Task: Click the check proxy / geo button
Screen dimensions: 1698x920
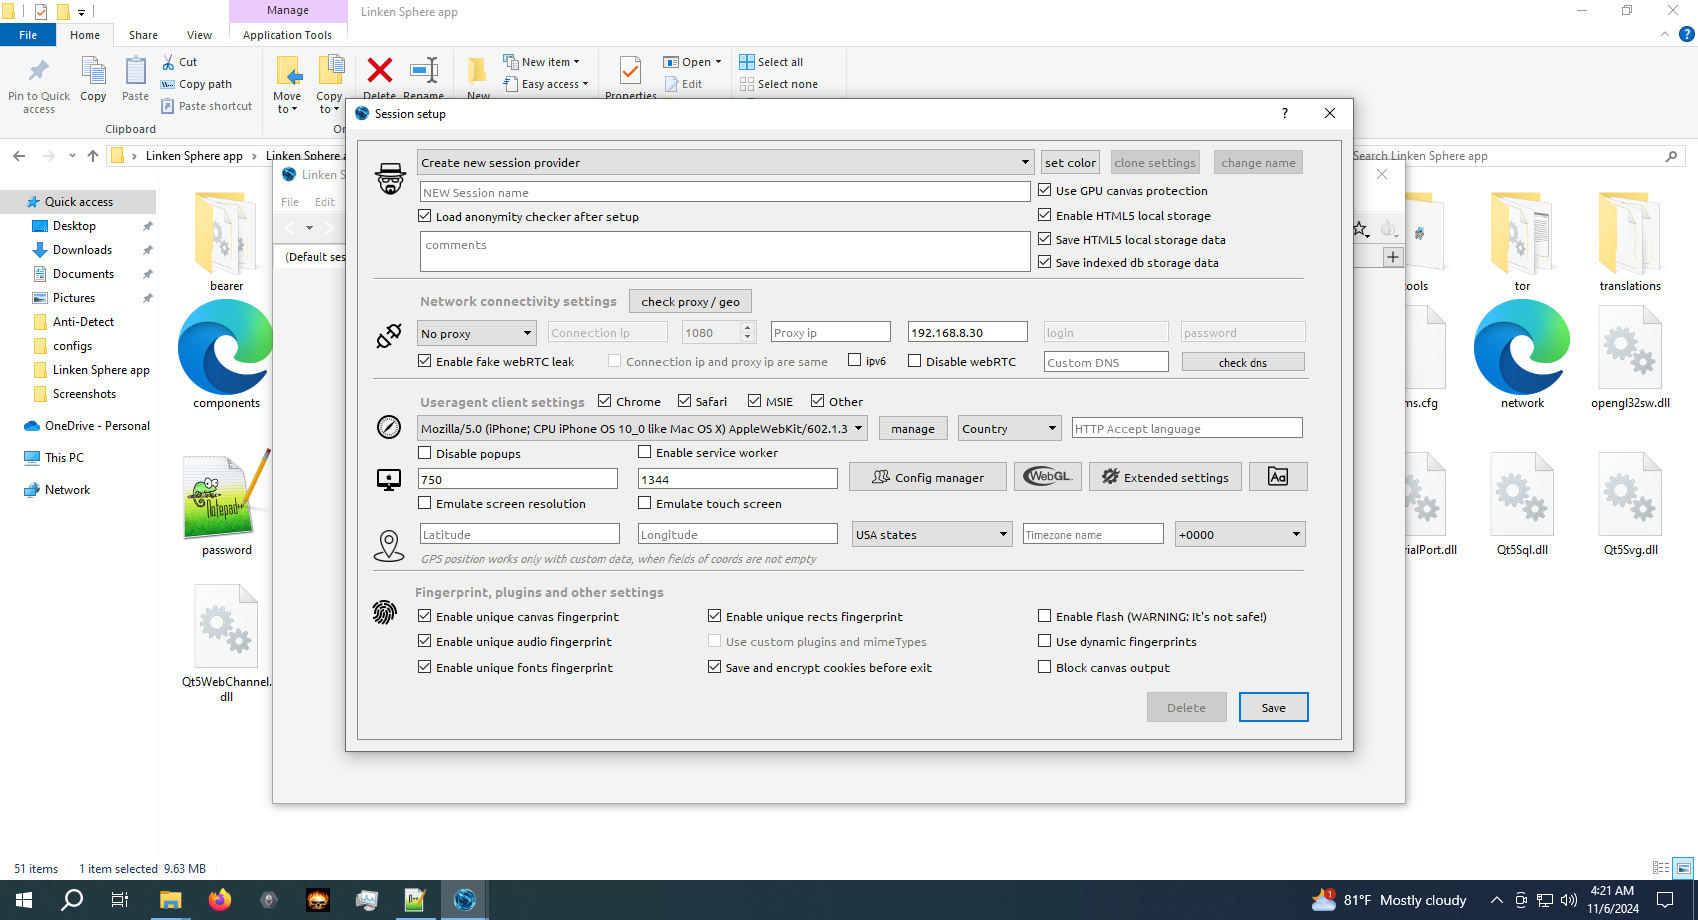Action: pos(690,301)
